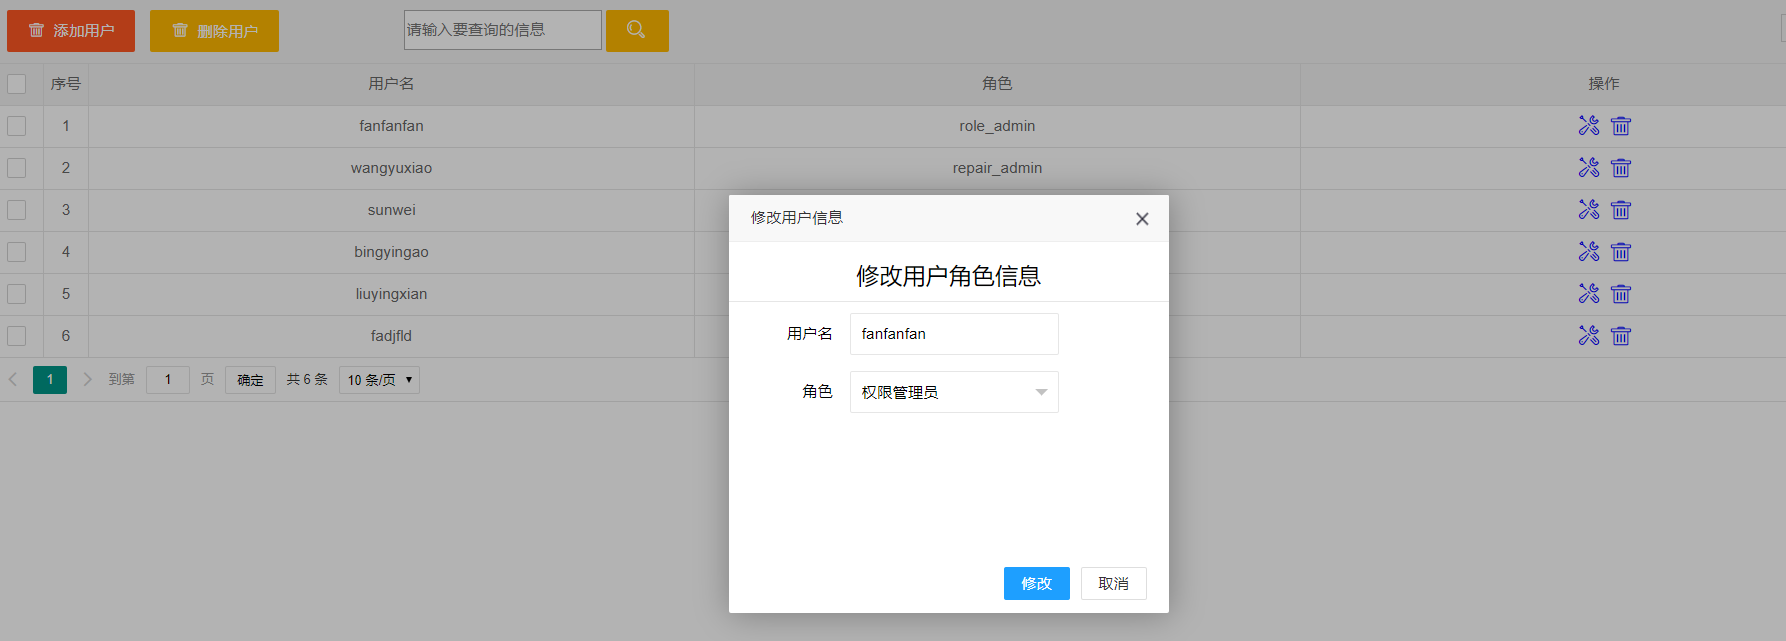1786x641 pixels.
Task: Click username cell fadjfld
Action: click(391, 336)
